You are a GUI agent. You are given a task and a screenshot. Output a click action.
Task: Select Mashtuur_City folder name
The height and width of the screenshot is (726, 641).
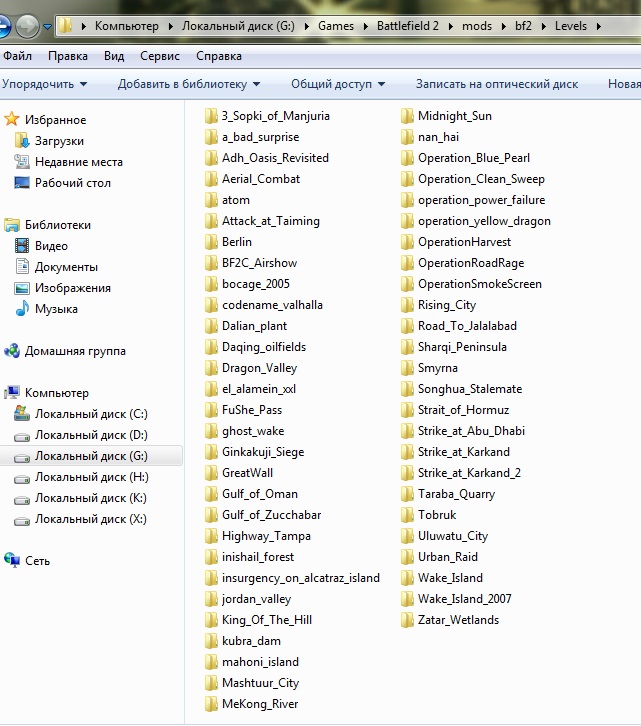click(x=260, y=682)
